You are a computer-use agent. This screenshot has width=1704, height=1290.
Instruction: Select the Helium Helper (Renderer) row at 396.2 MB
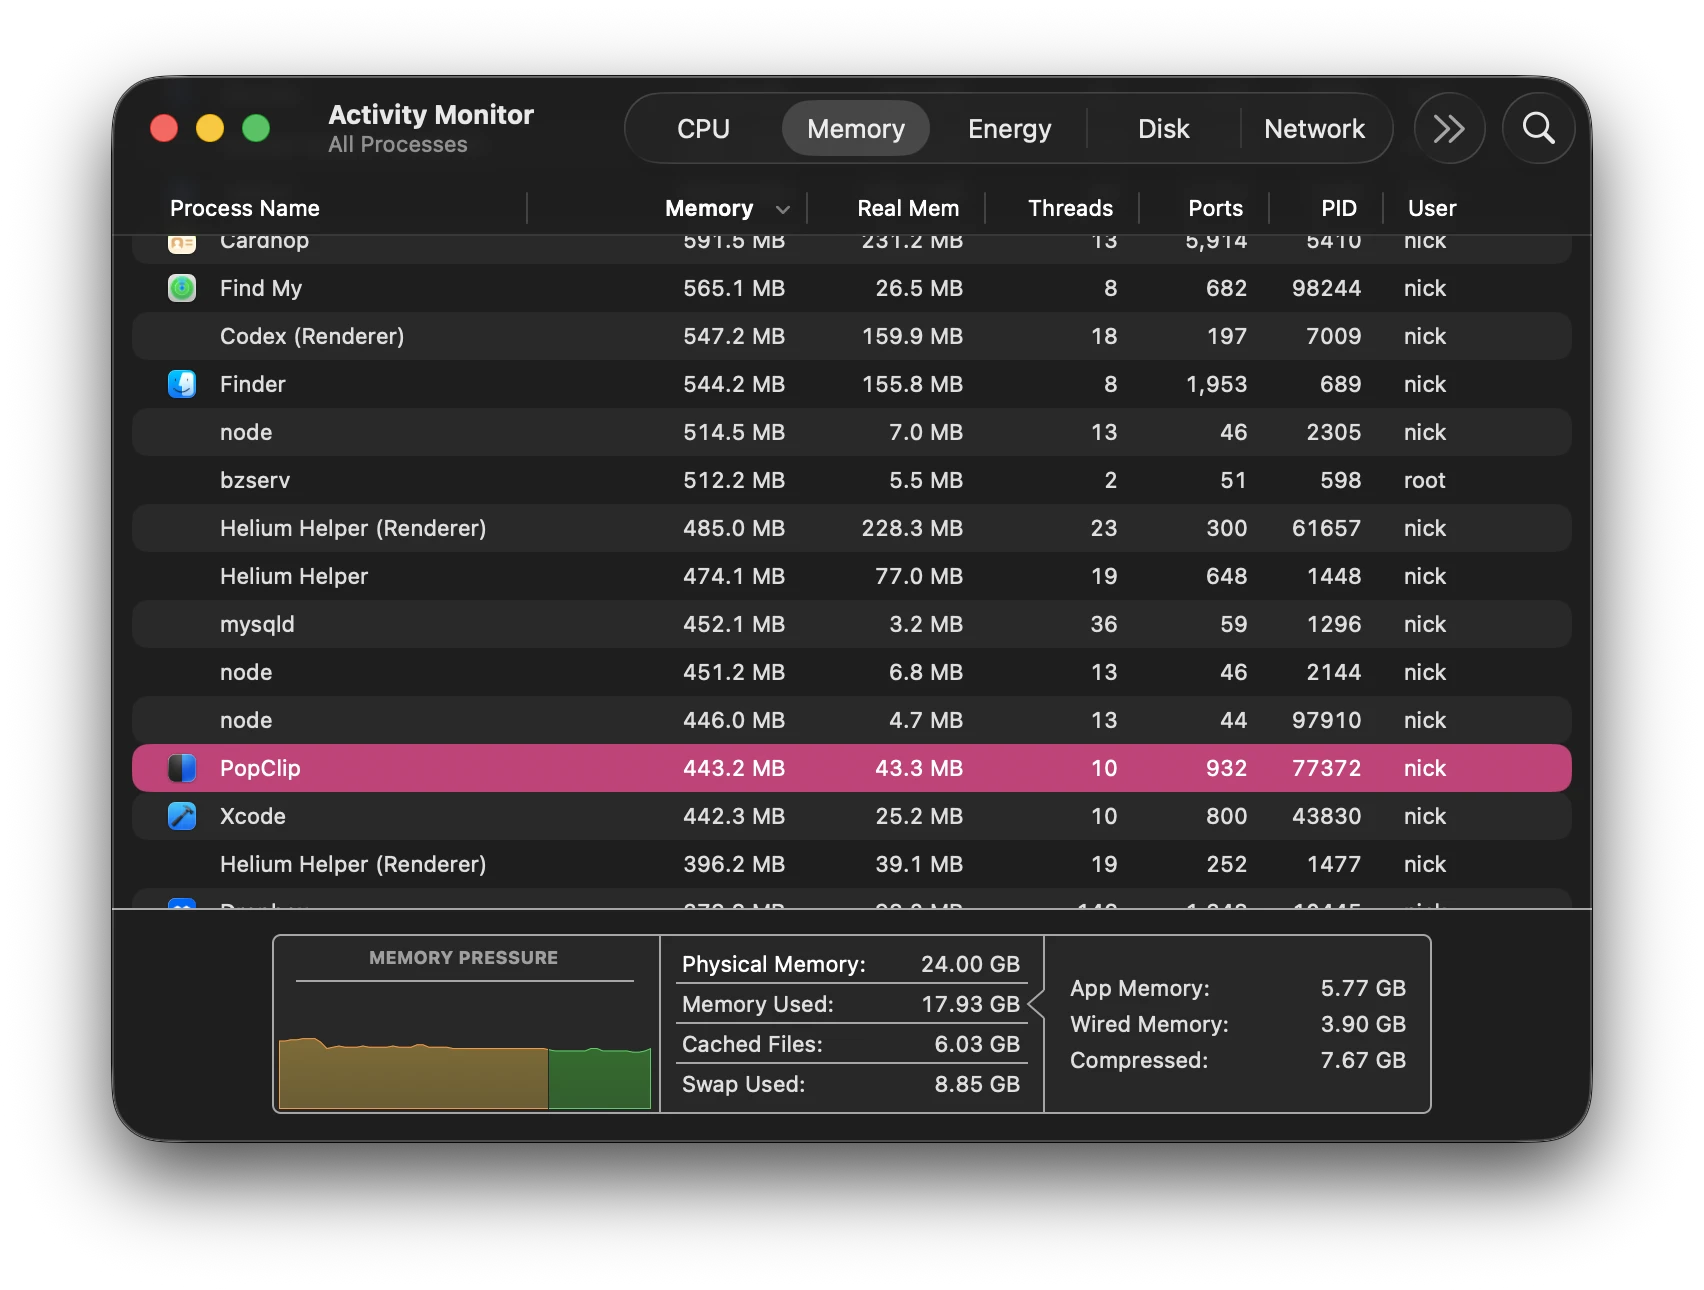tap(852, 864)
